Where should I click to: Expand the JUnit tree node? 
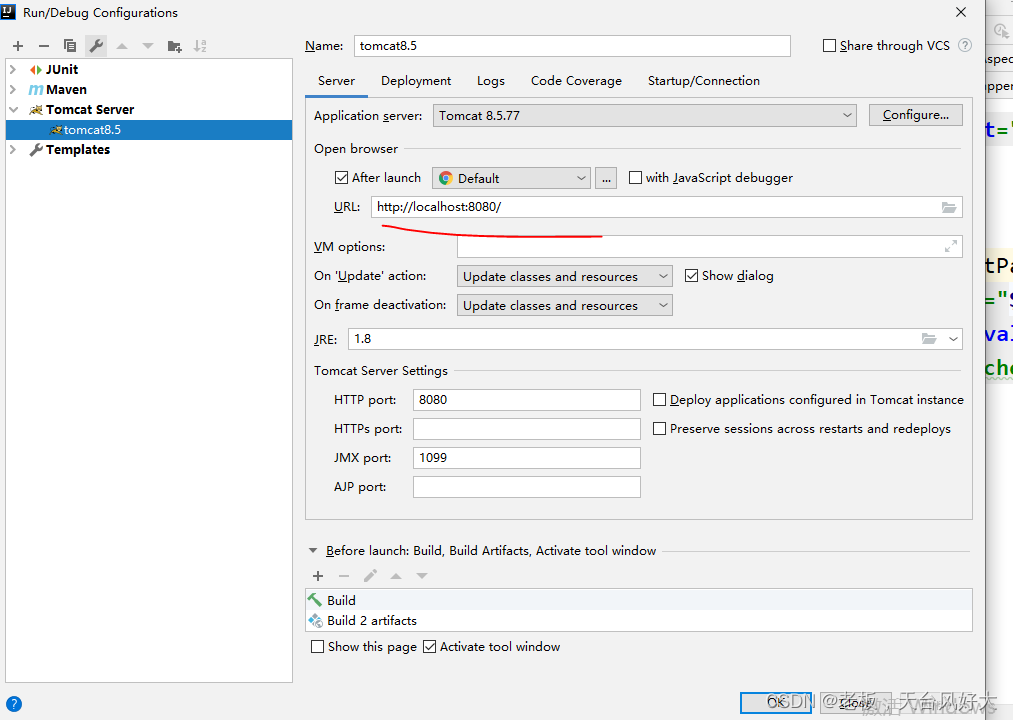13,69
